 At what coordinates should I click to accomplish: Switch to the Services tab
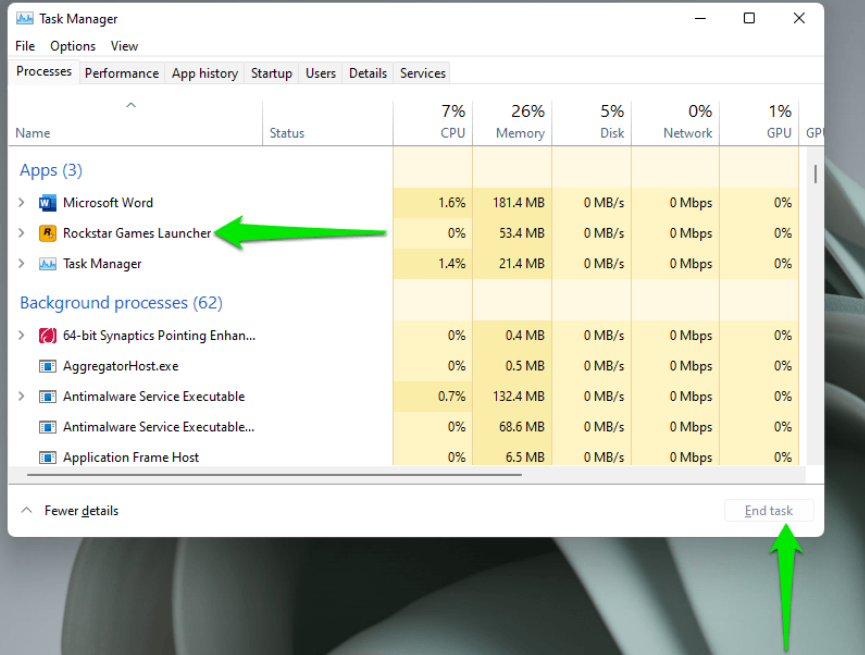(423, 73)
